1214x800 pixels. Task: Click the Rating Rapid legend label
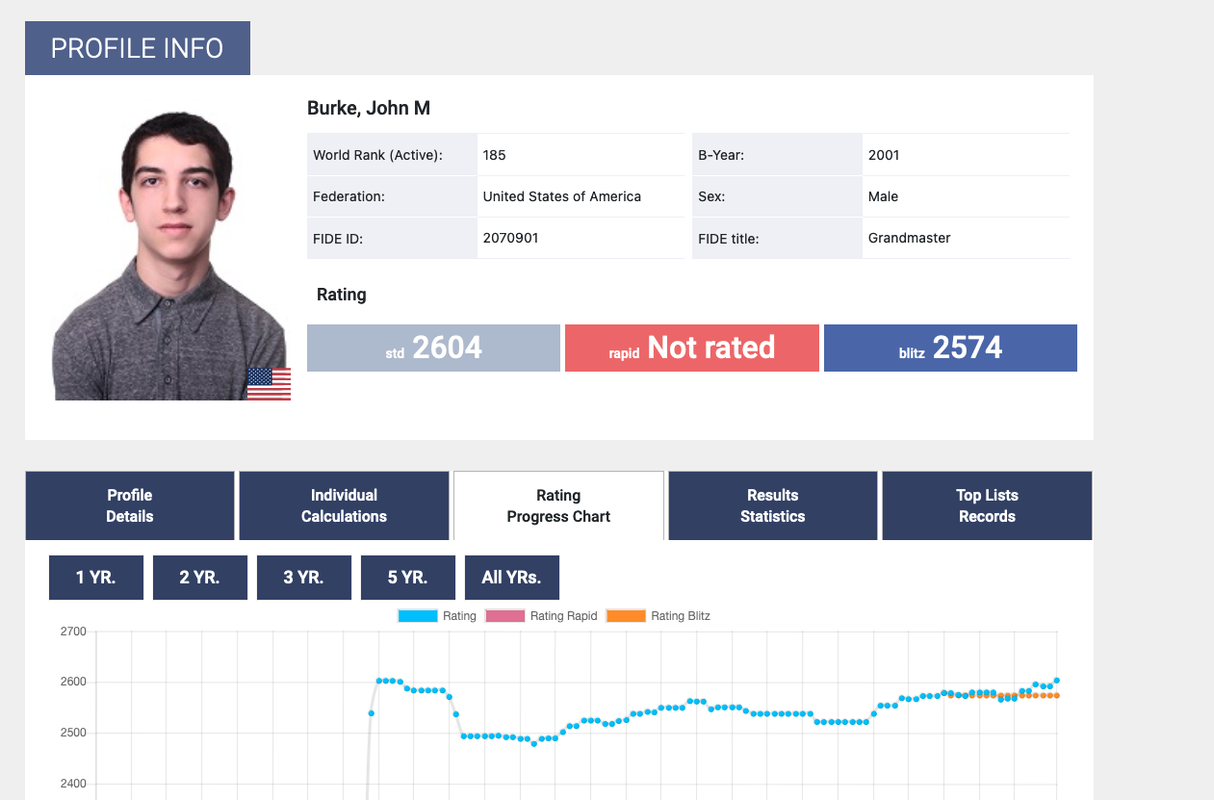click(563, 616)
